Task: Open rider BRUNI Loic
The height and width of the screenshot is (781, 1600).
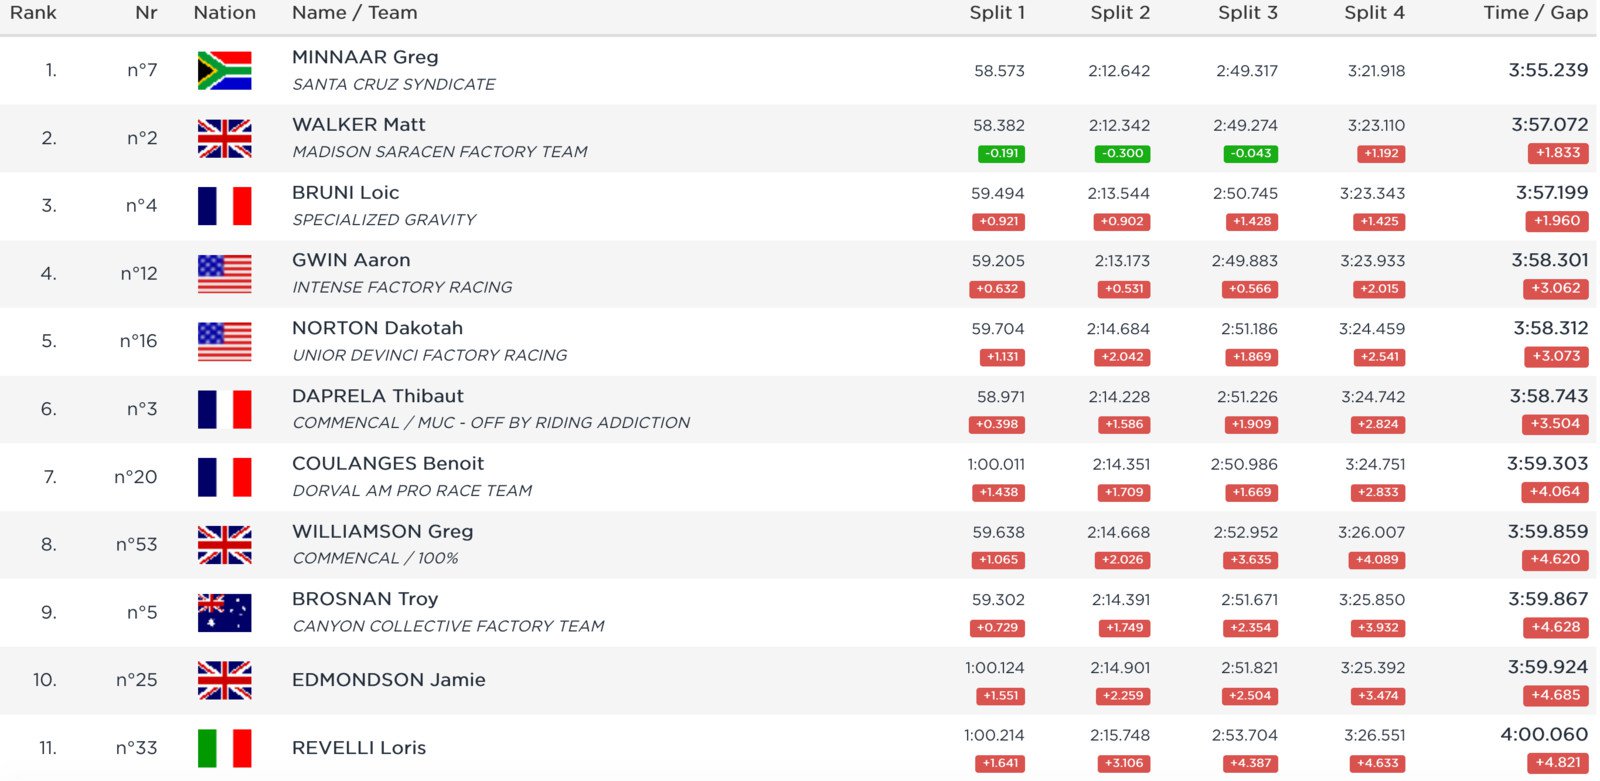Action: point(346,193)
